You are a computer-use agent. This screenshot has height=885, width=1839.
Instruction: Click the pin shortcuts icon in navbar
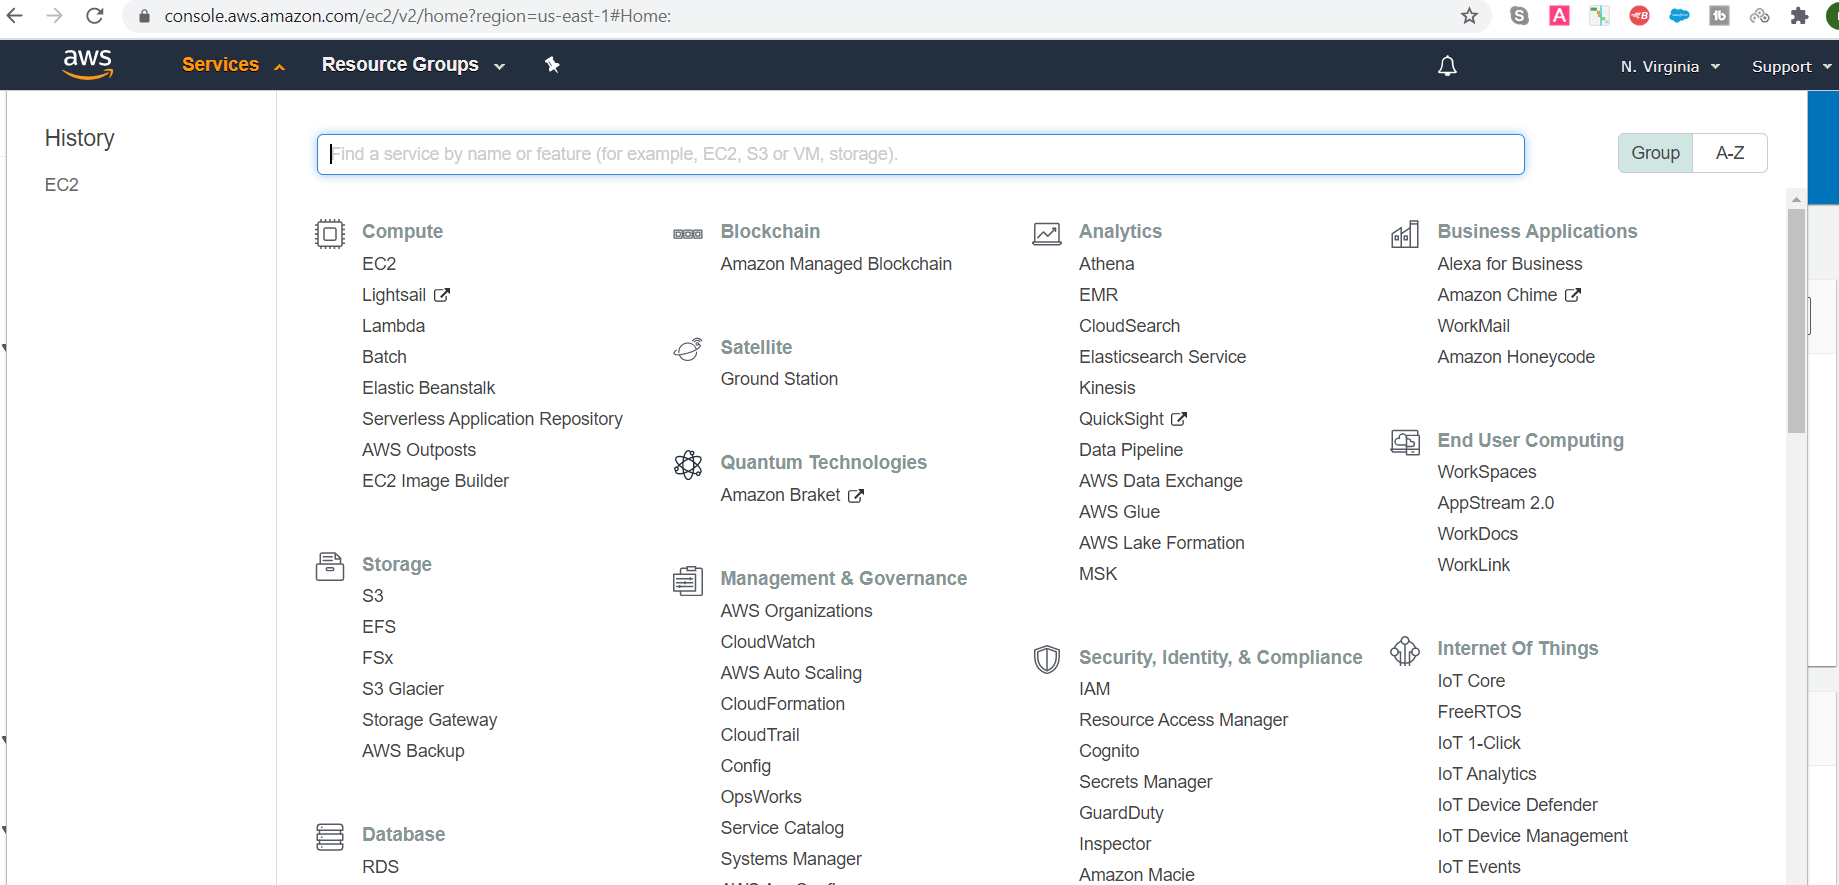552,65
